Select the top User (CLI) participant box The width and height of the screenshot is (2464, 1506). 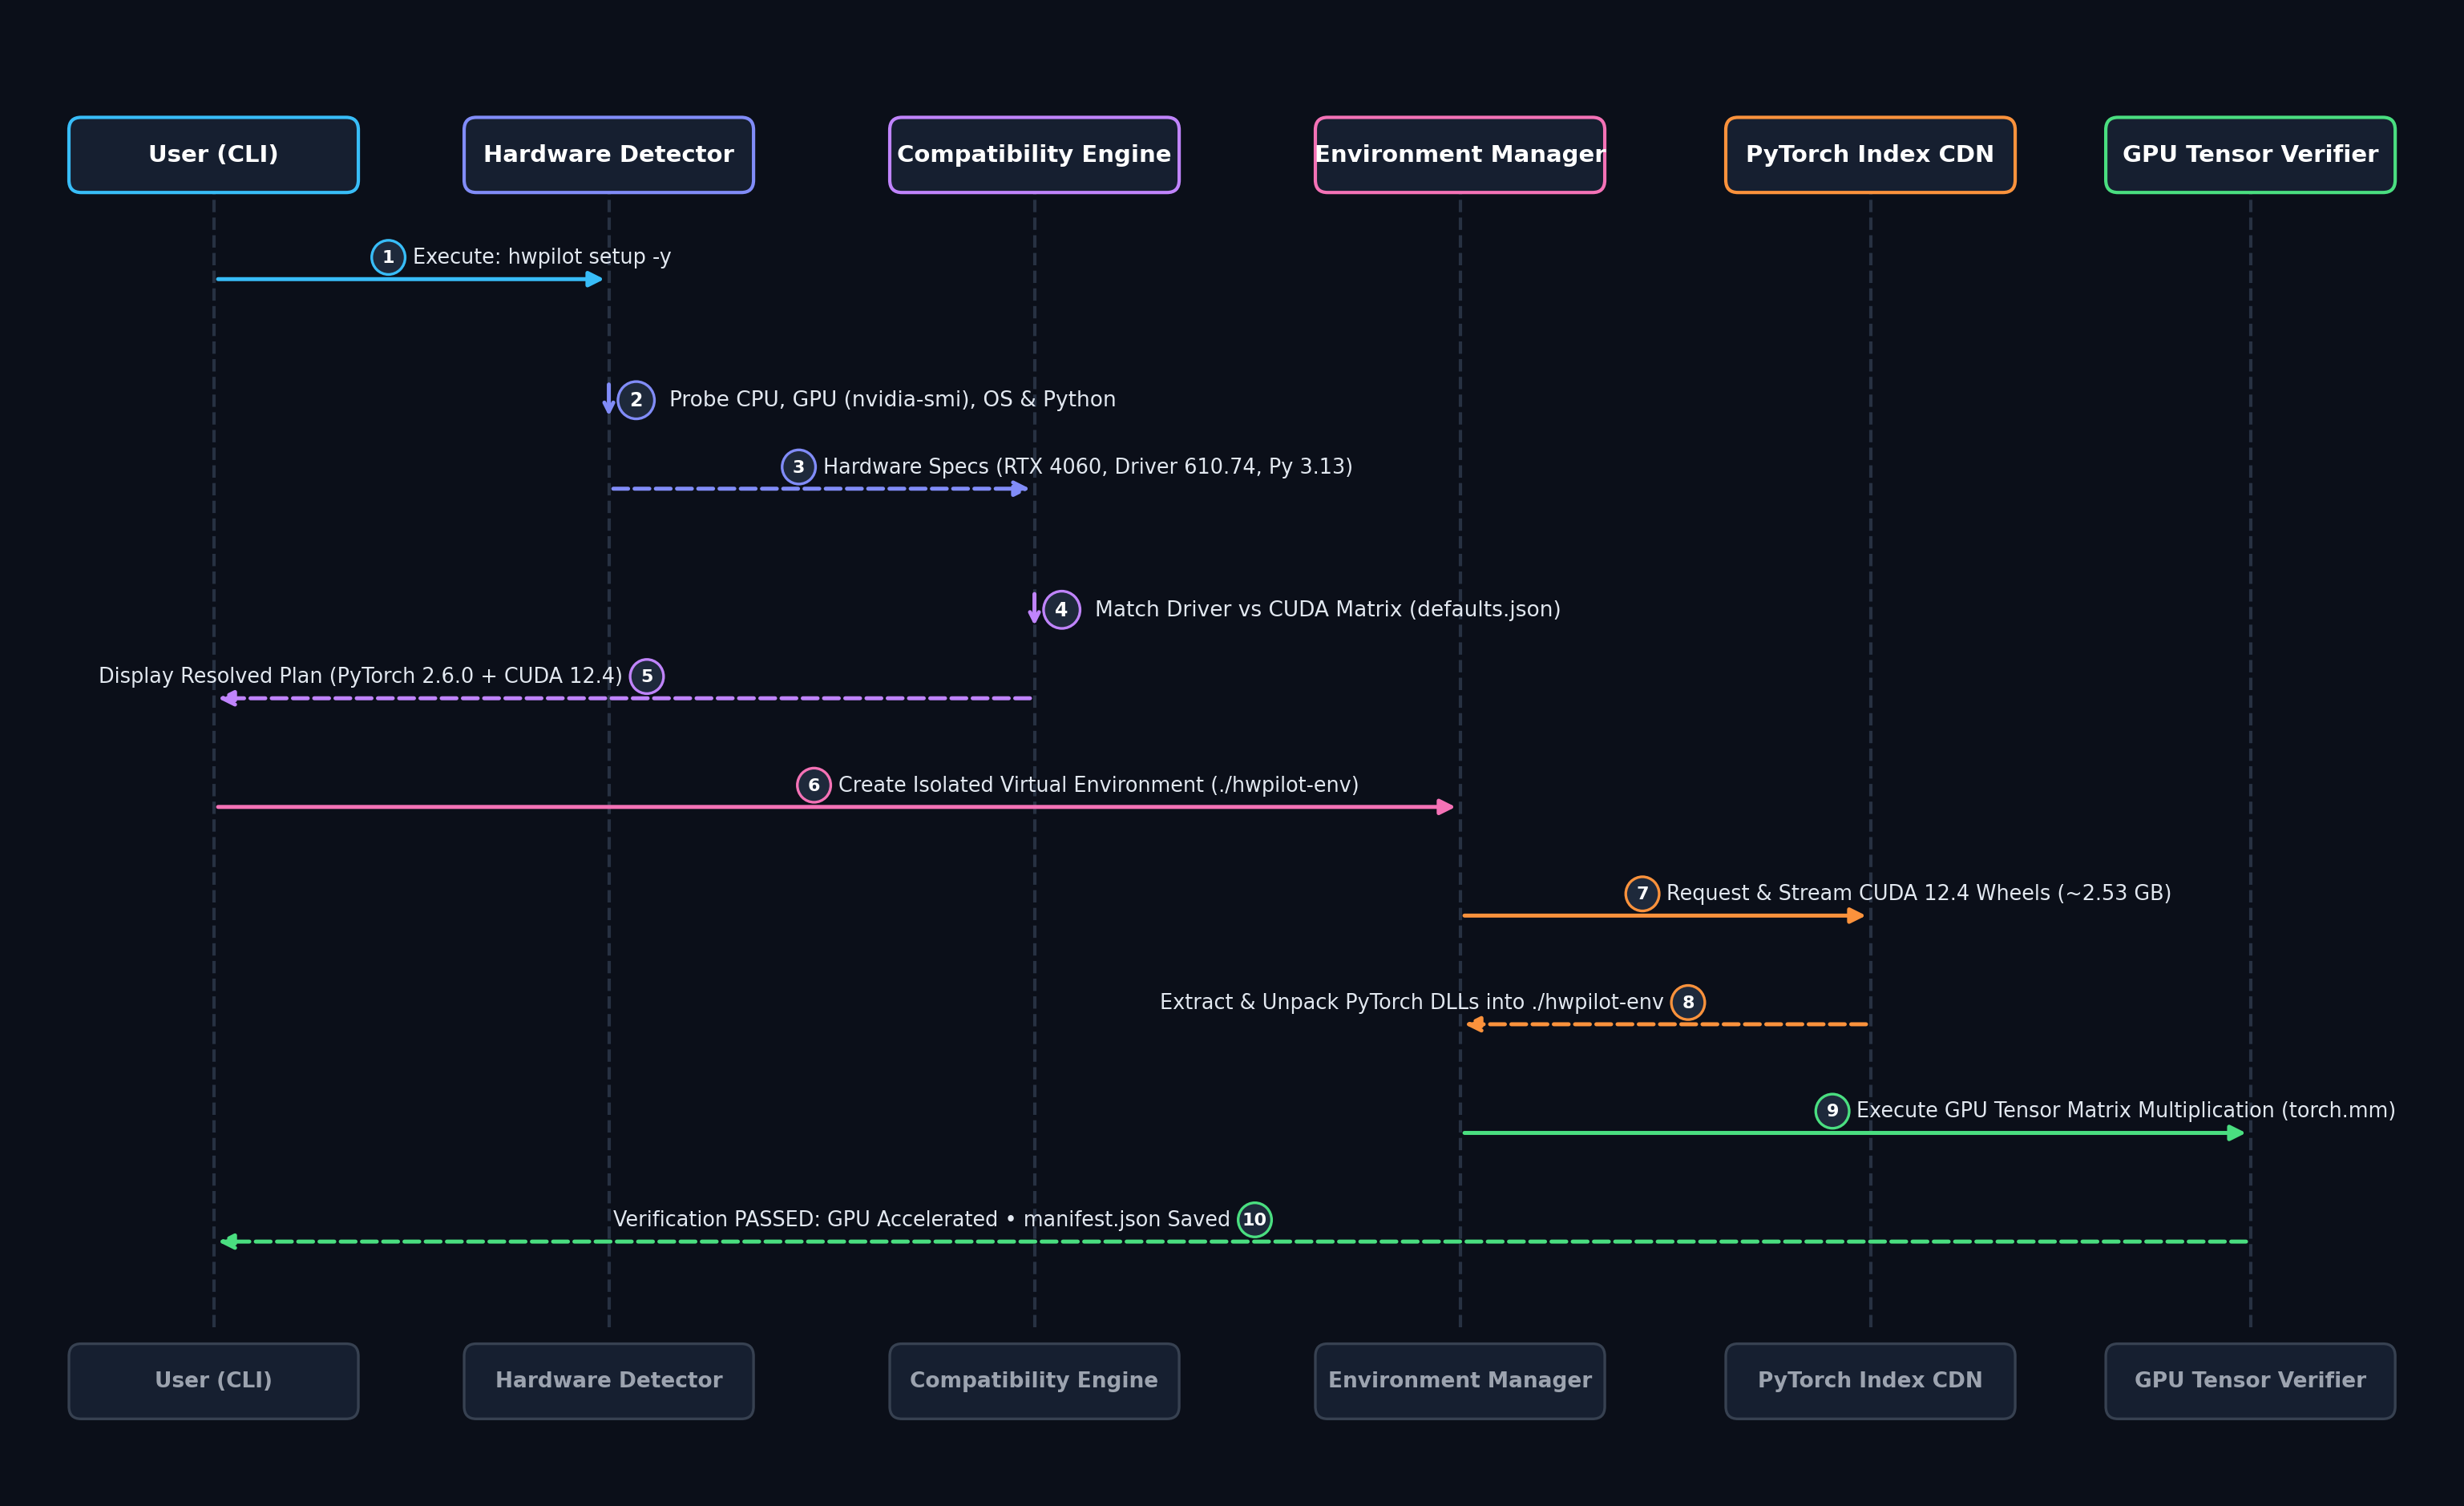[213, 155]
